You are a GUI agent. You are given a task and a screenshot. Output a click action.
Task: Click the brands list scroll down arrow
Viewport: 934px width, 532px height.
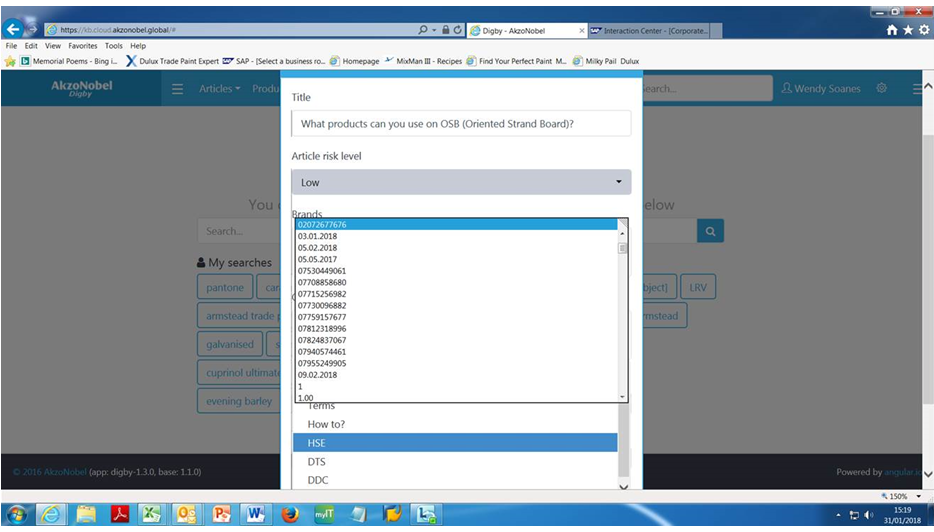pyautogui.click(x=622, y=396)
